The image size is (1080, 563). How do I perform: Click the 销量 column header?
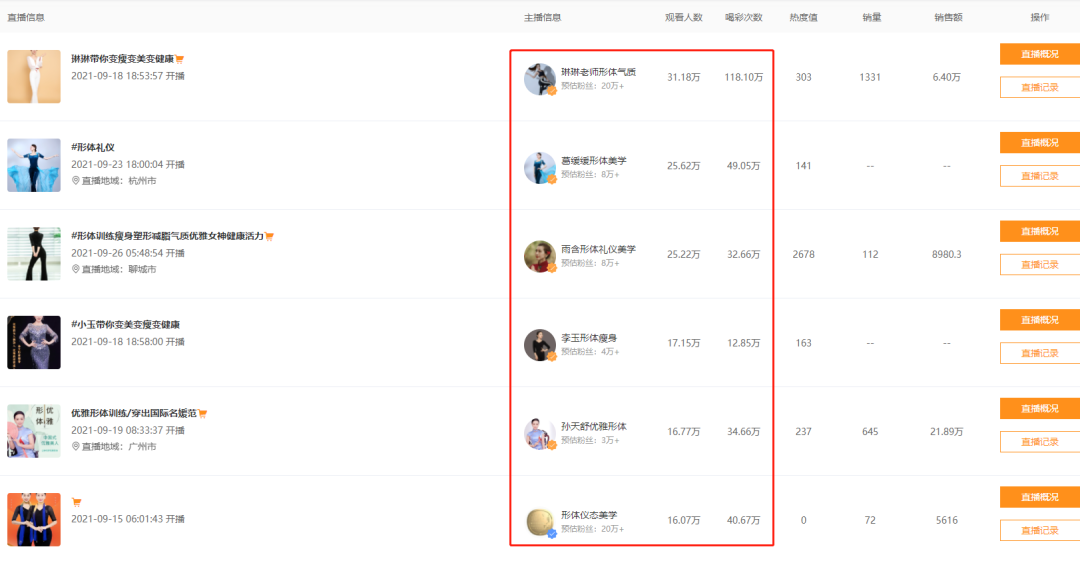point(871,18)
